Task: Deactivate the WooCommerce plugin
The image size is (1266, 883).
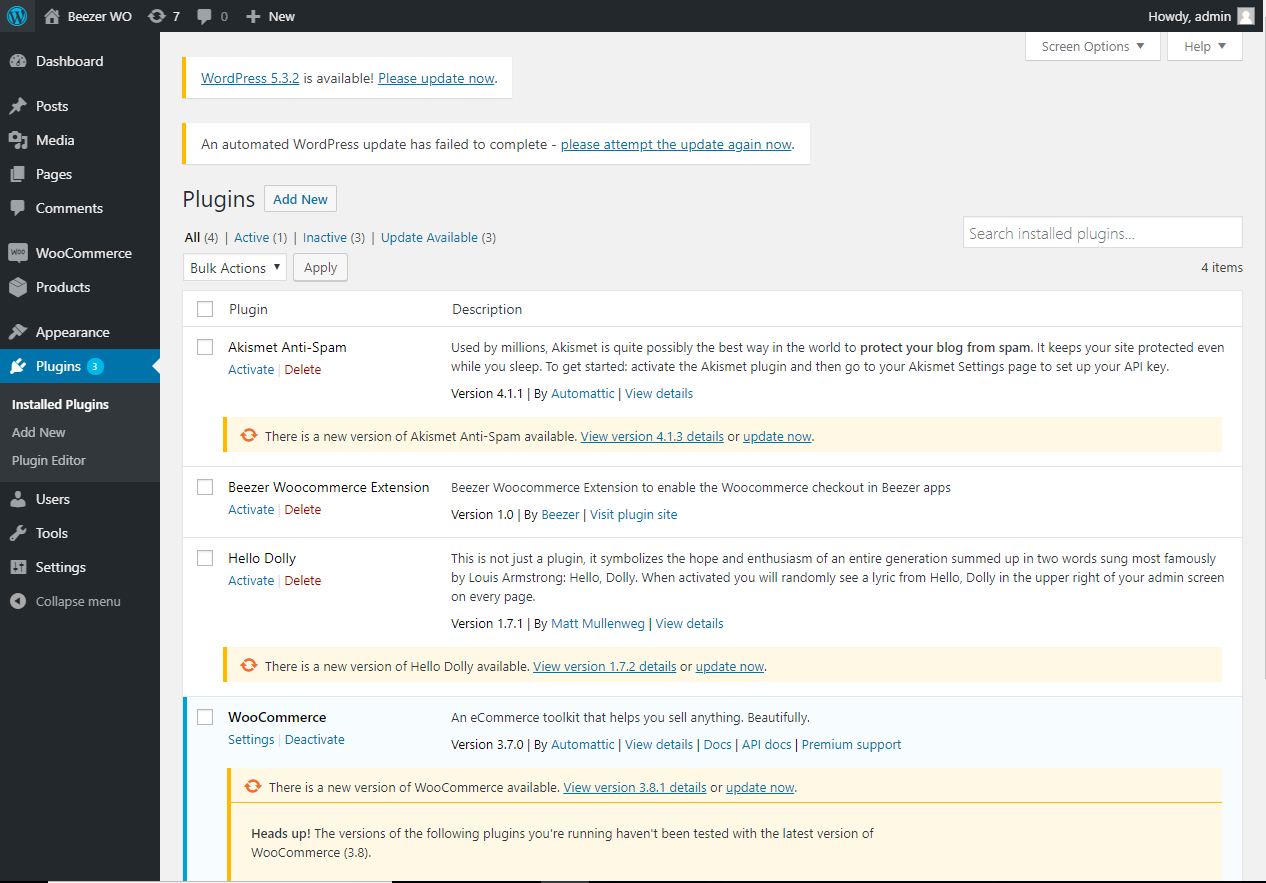Action: click(315, 740)
